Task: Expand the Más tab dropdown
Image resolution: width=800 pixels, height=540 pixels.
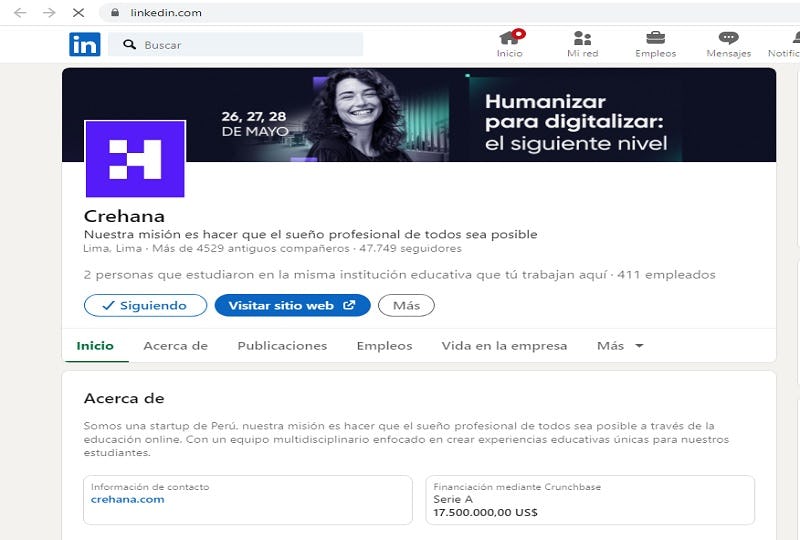Action: (x=620, y=346)
